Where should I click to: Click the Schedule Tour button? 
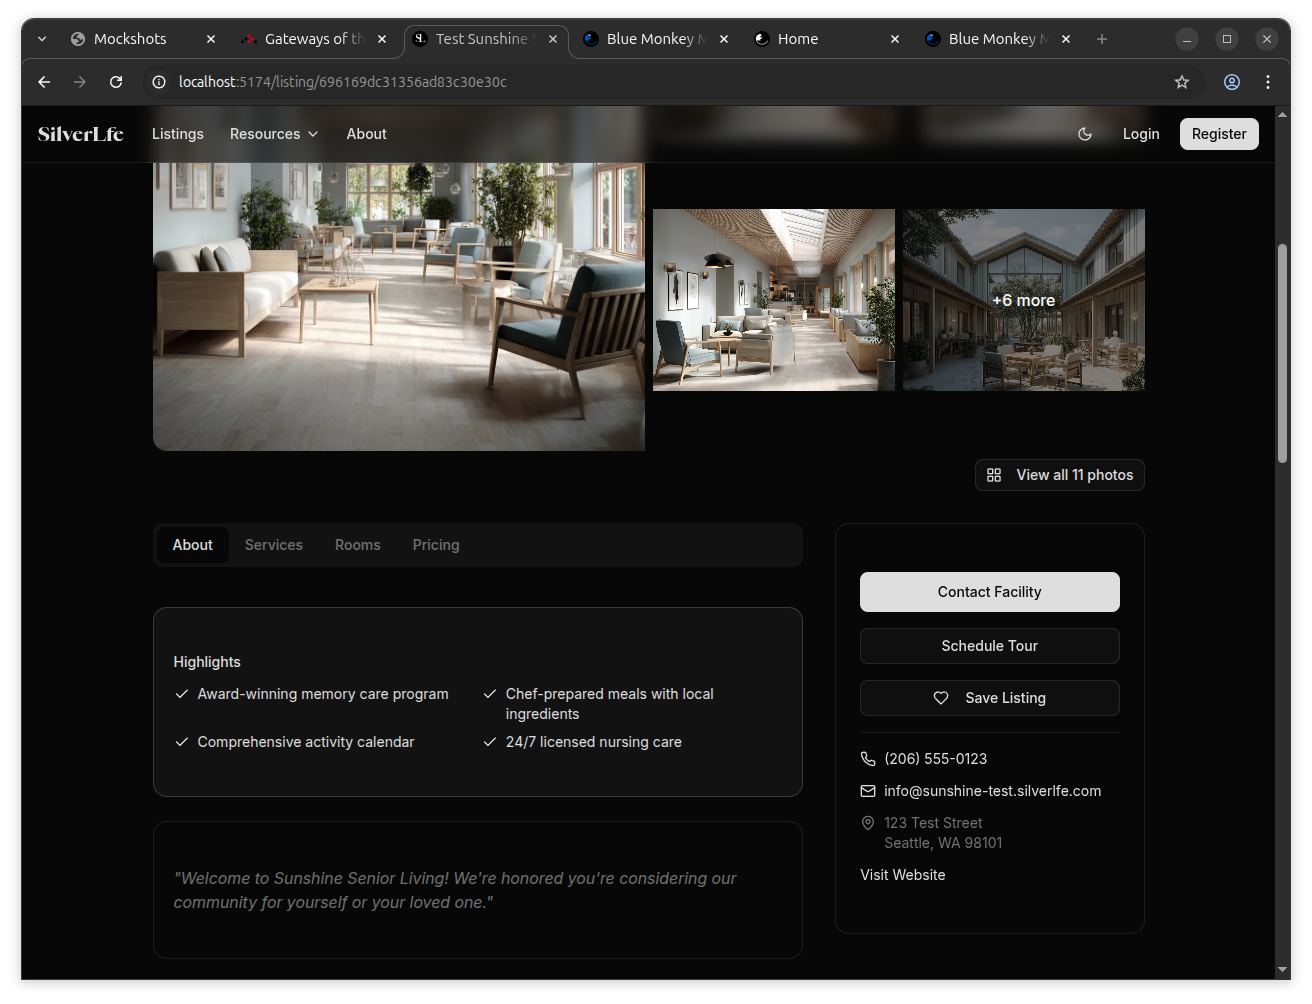(989, 646)
